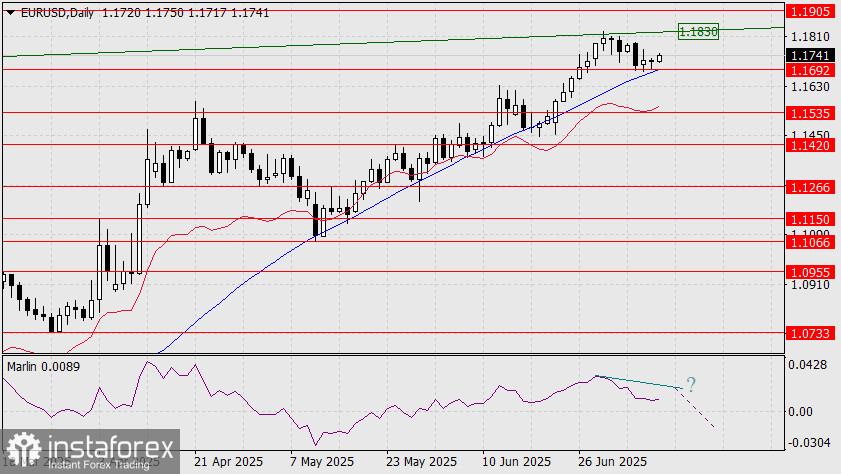Select the 1.1905 resistance level label
Viewport: 841px width, 474px height.
[x=810, y=11]
